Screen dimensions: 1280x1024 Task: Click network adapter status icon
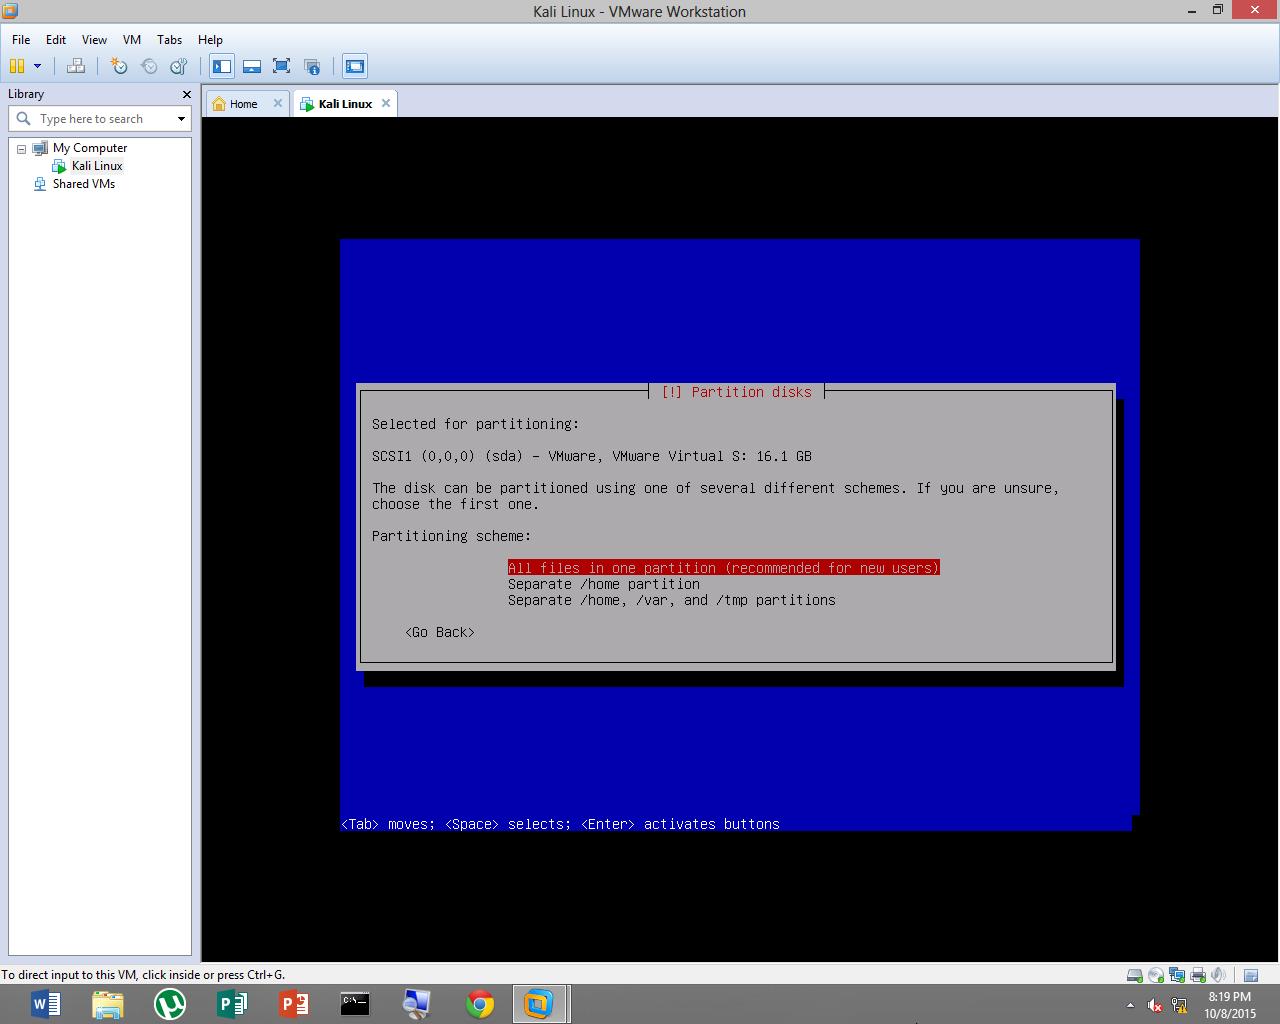1176,975
